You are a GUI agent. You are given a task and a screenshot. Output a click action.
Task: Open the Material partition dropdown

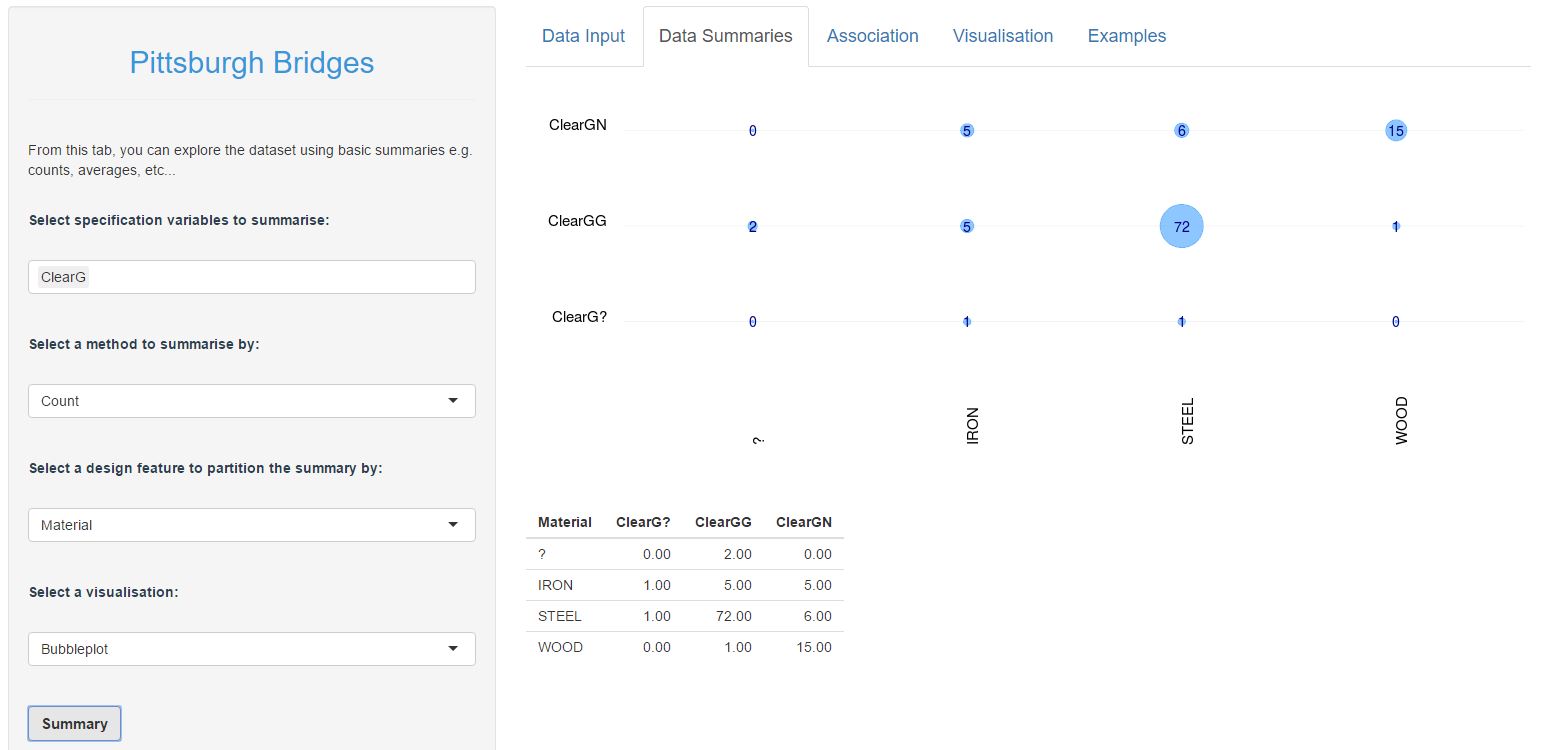click(251, 525)
